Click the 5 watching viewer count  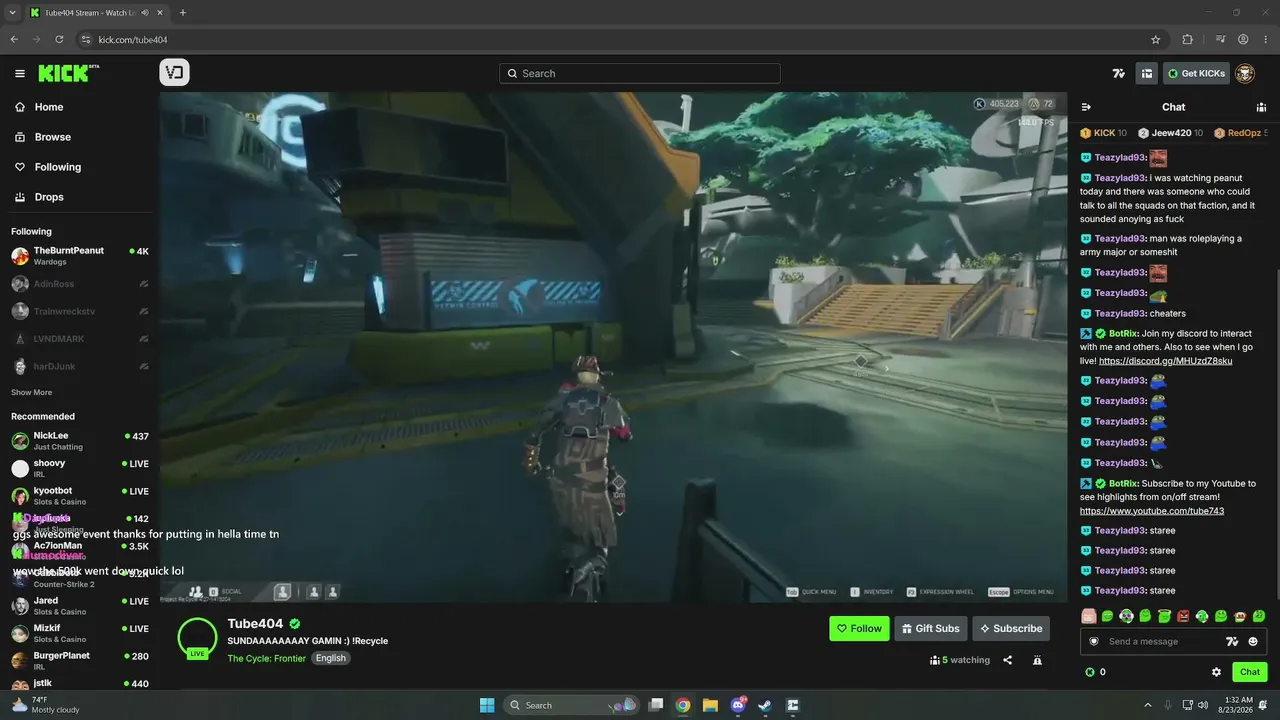(x=960, y=660)
